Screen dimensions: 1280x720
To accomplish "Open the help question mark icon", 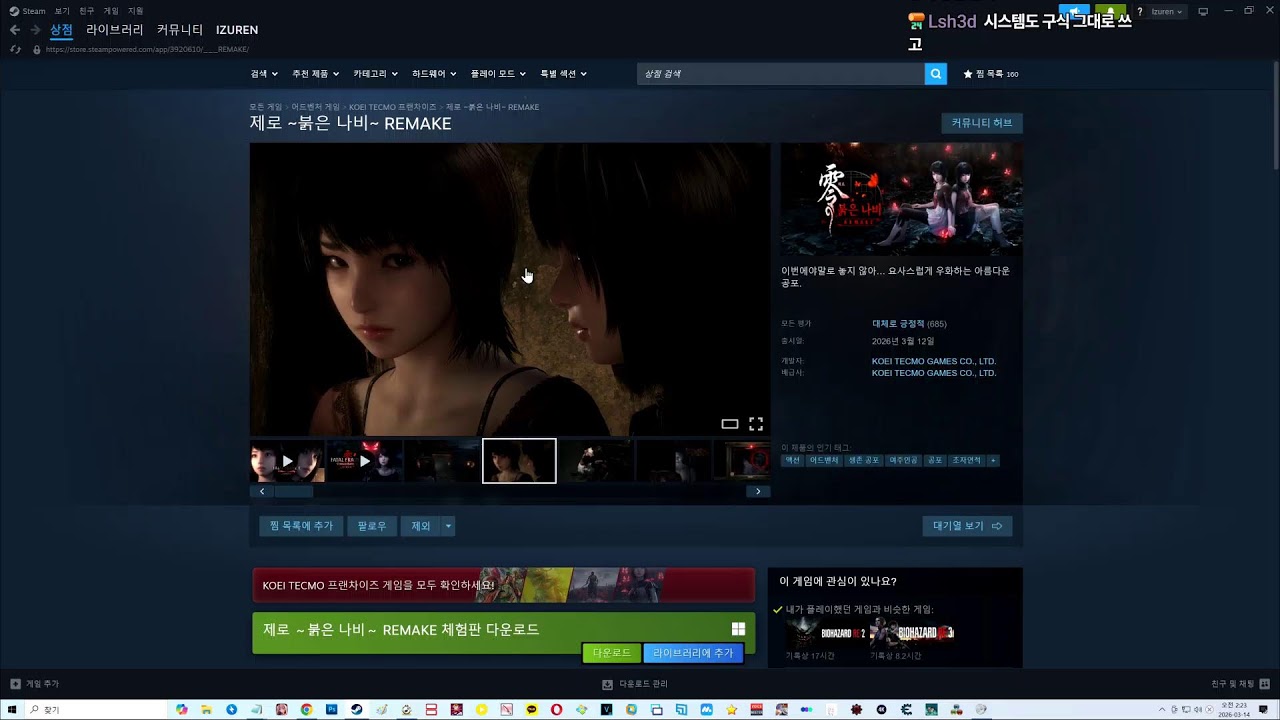I will click(1139, 12).
